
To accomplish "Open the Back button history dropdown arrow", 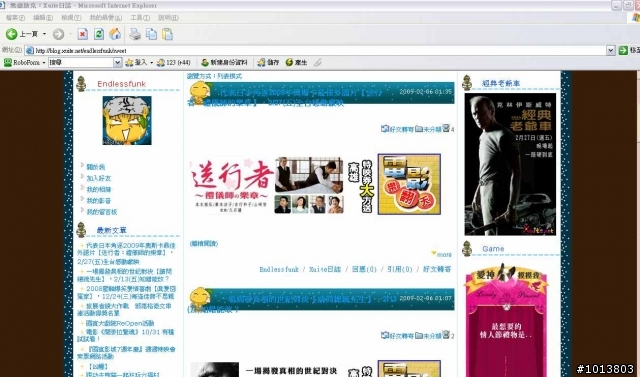I will 44,34.
